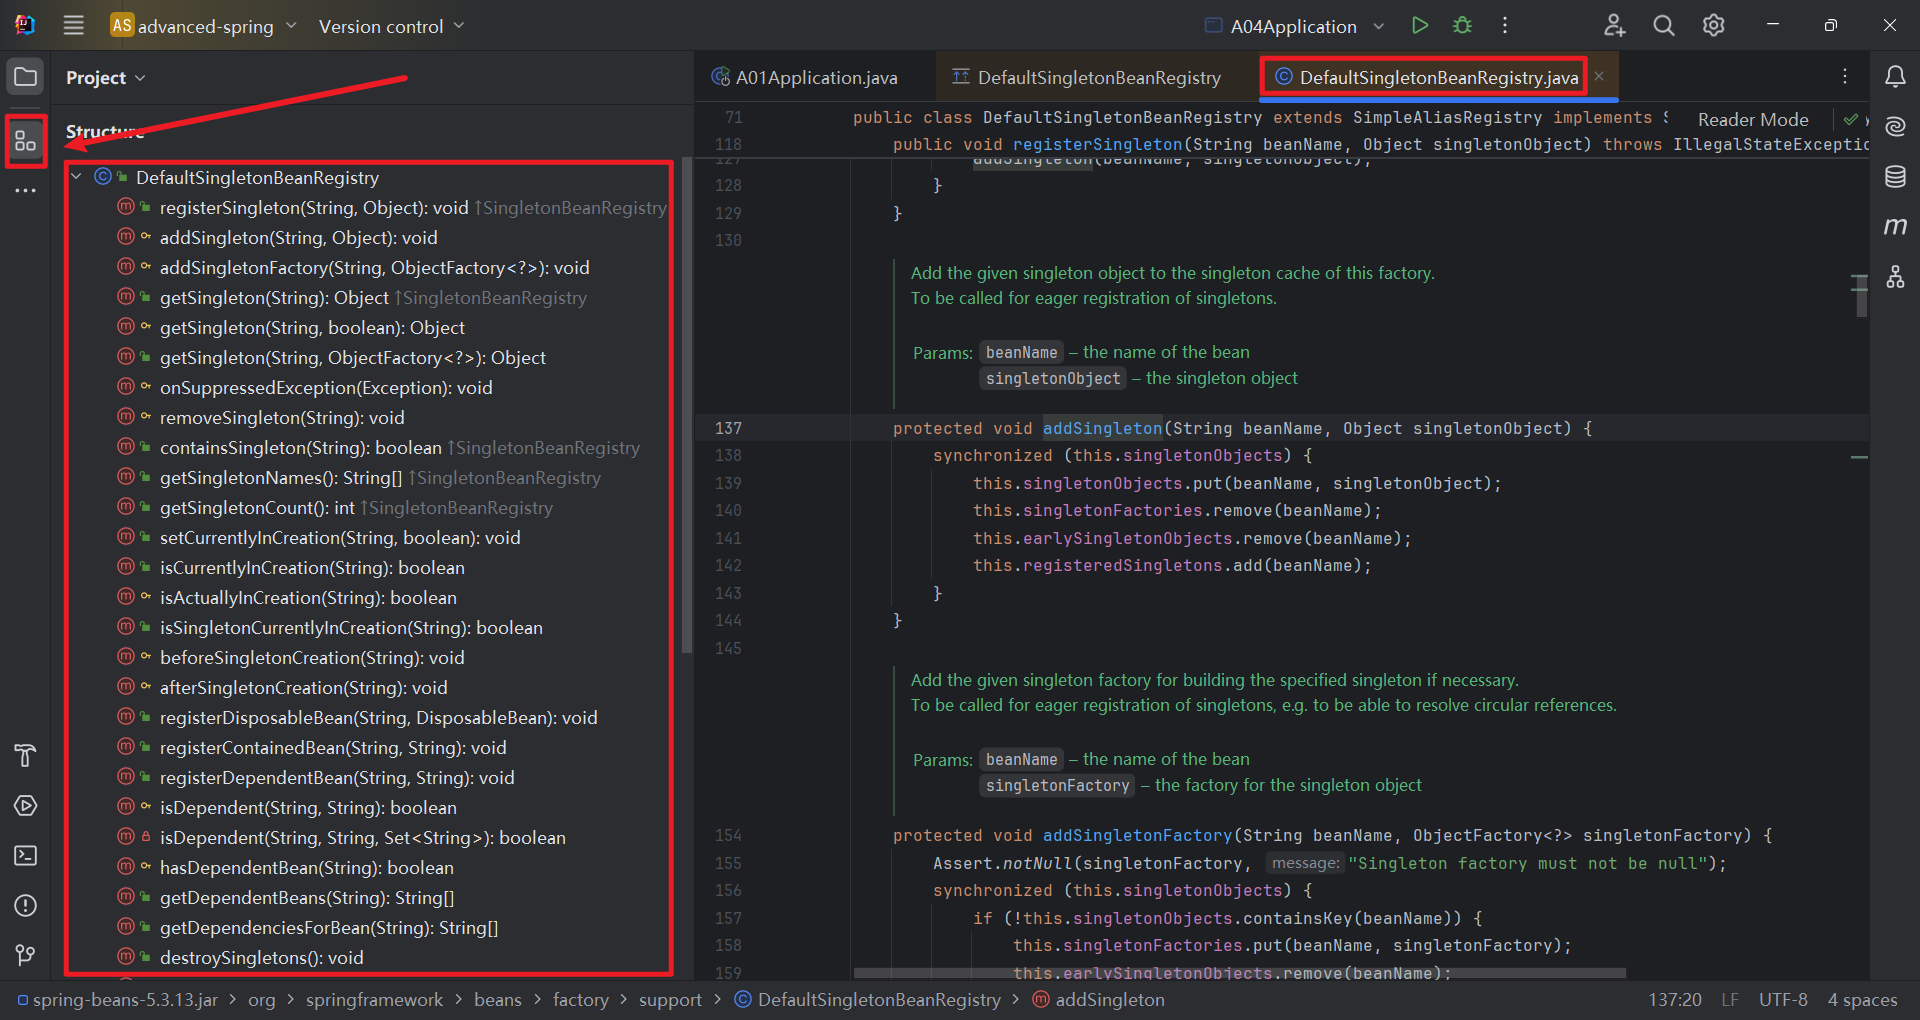The image size is (1920, 1020).
Task: Click support breadcrumb segment
Action: 670,999
